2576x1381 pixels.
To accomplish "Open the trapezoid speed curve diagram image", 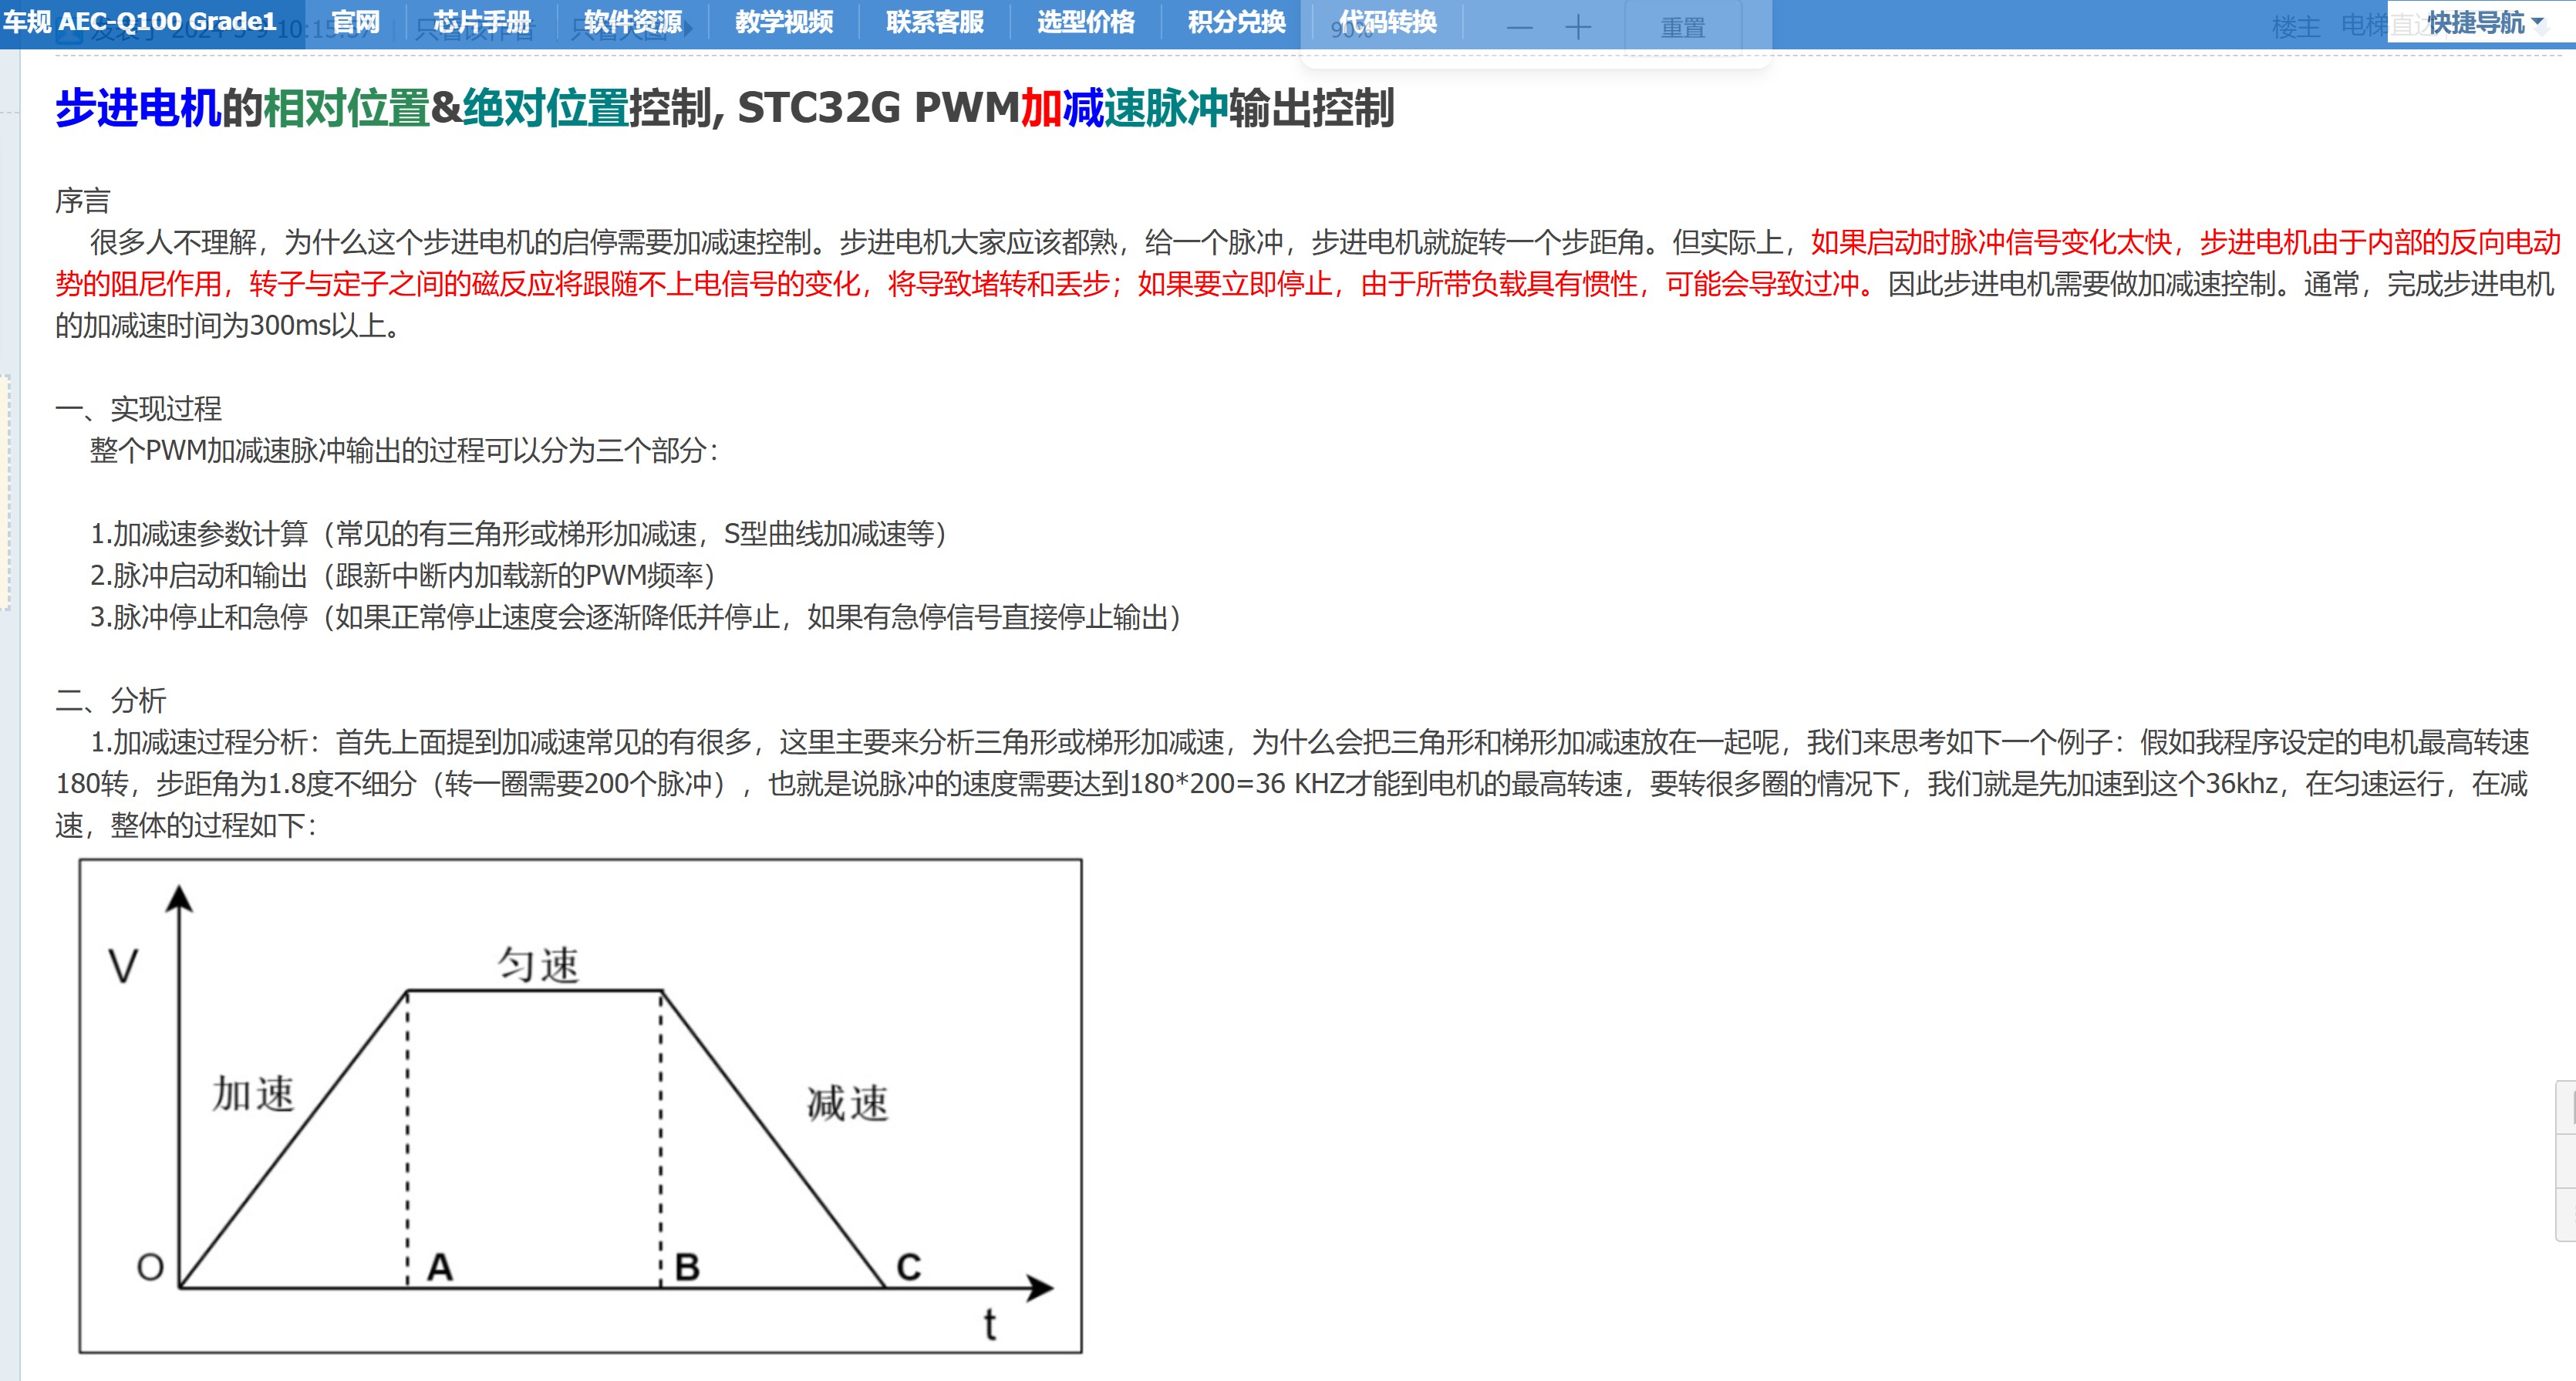I will tap(580, 1105).
